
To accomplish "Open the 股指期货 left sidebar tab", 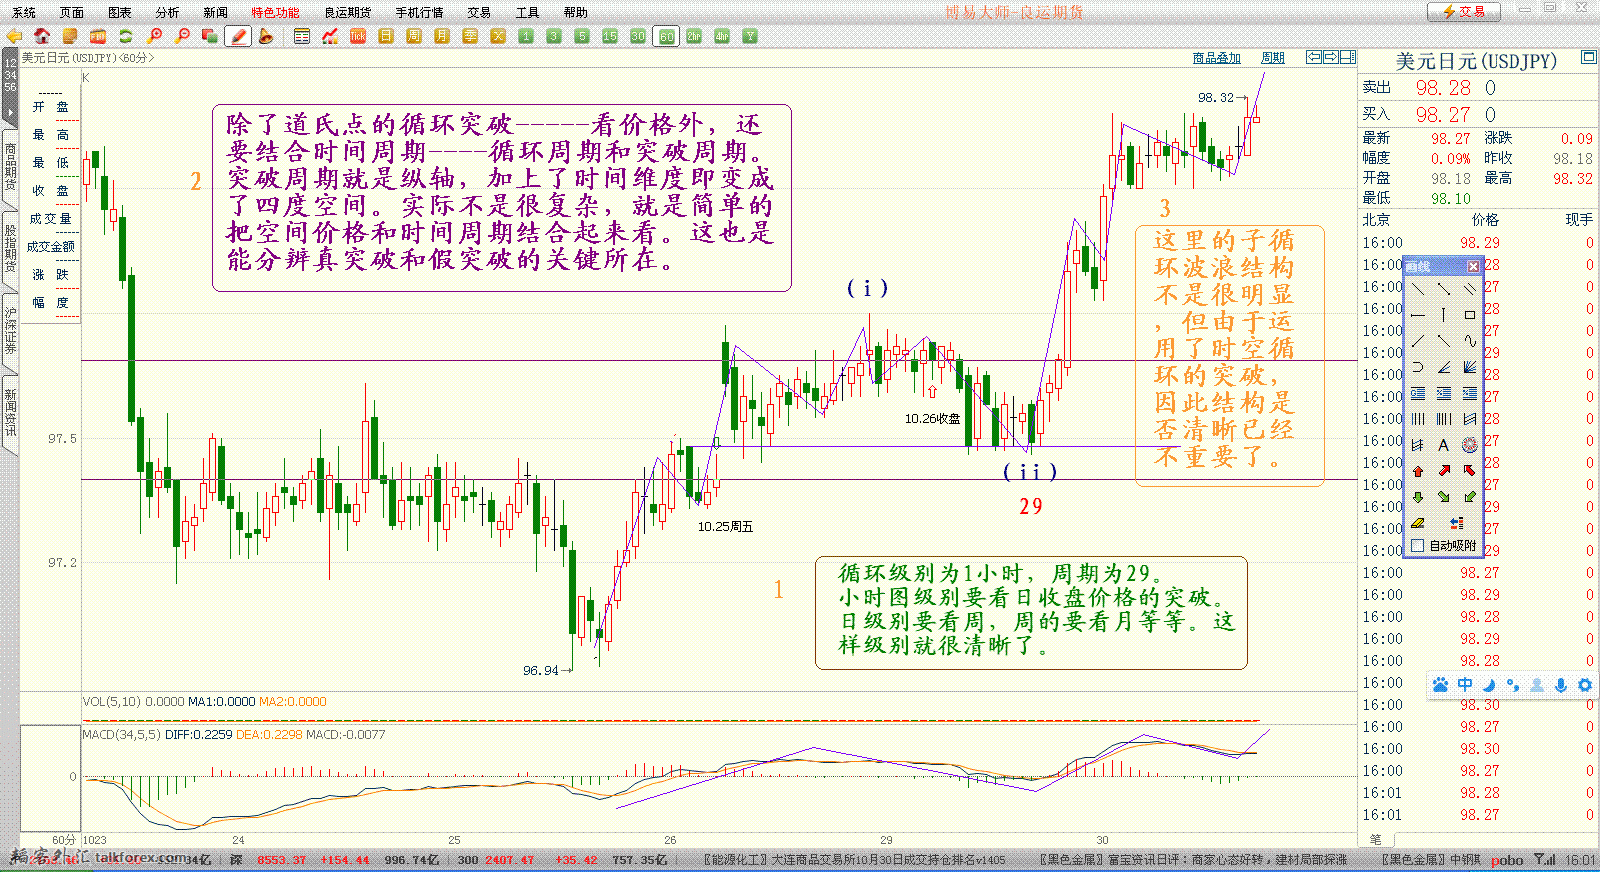I will (x=10, y=249).
